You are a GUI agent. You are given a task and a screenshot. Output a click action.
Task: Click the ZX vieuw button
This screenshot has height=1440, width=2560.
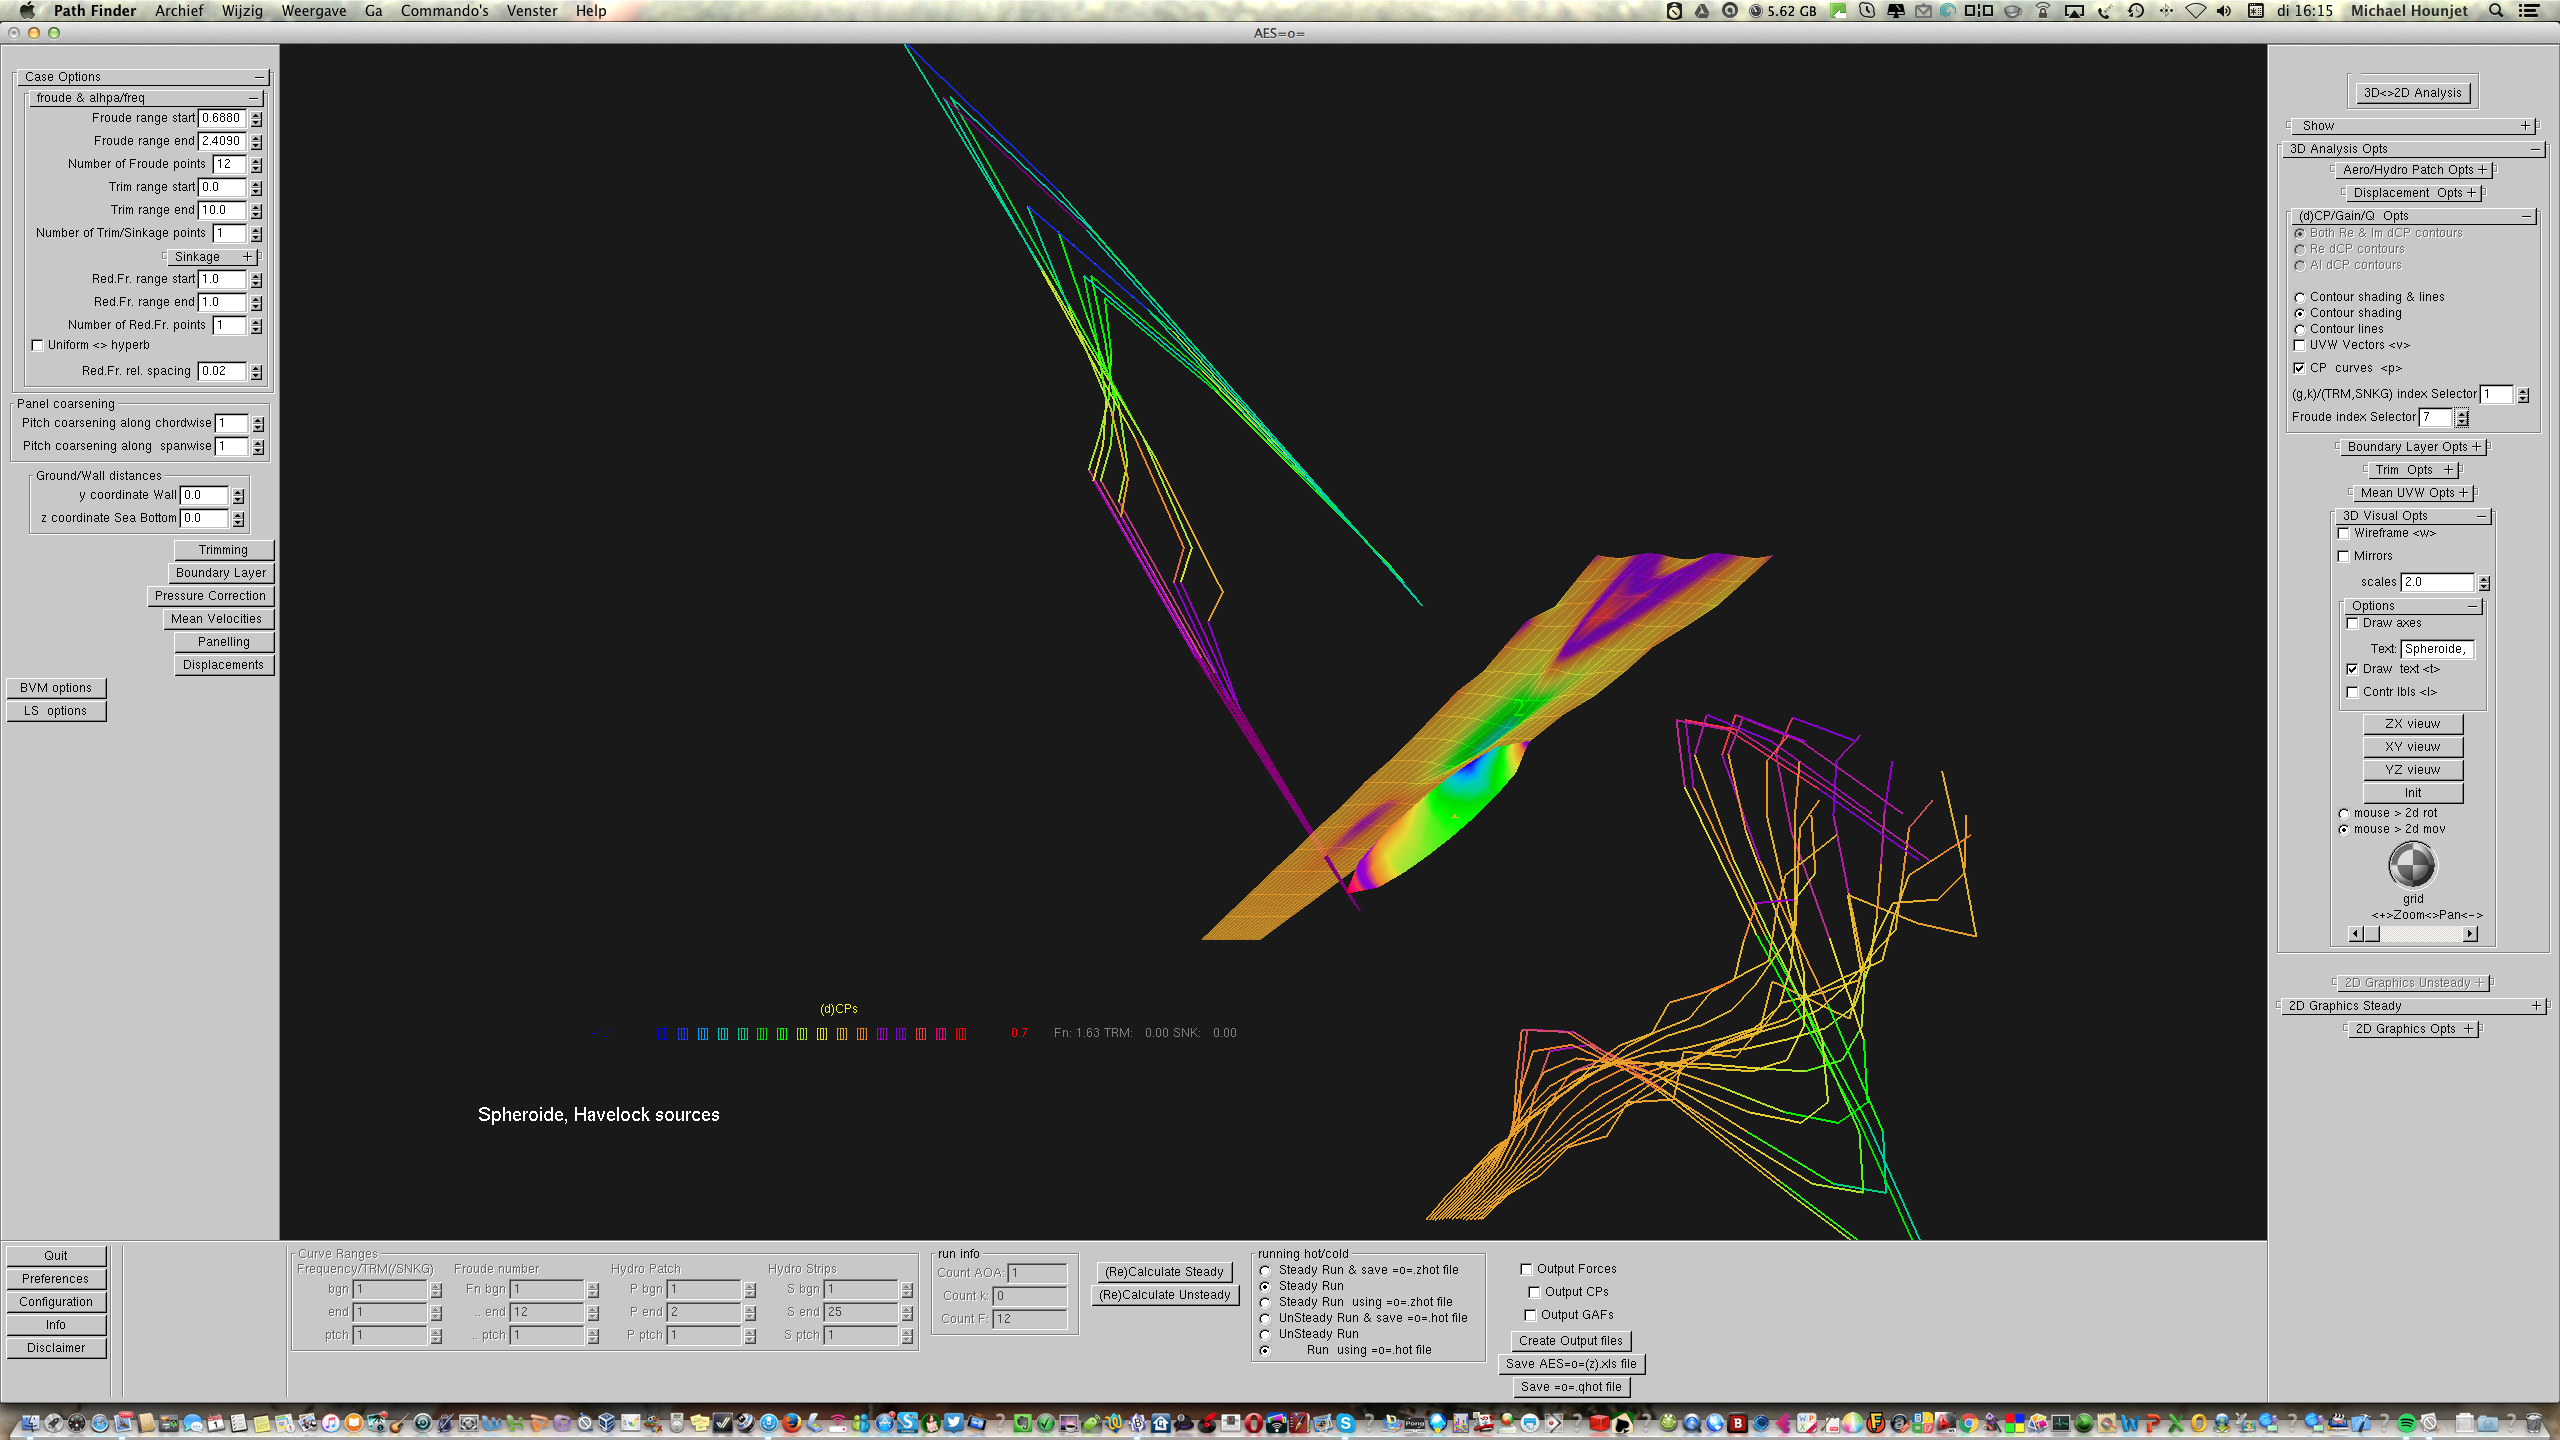coord(2412,724)
